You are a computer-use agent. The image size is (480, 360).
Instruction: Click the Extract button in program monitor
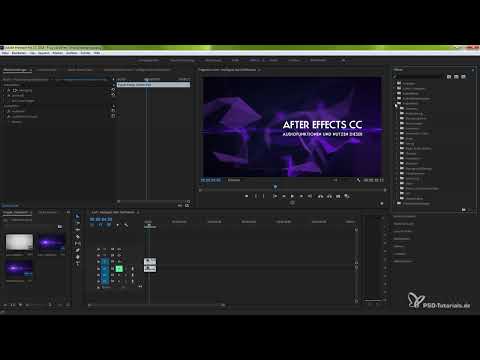[x=329, y=196]
